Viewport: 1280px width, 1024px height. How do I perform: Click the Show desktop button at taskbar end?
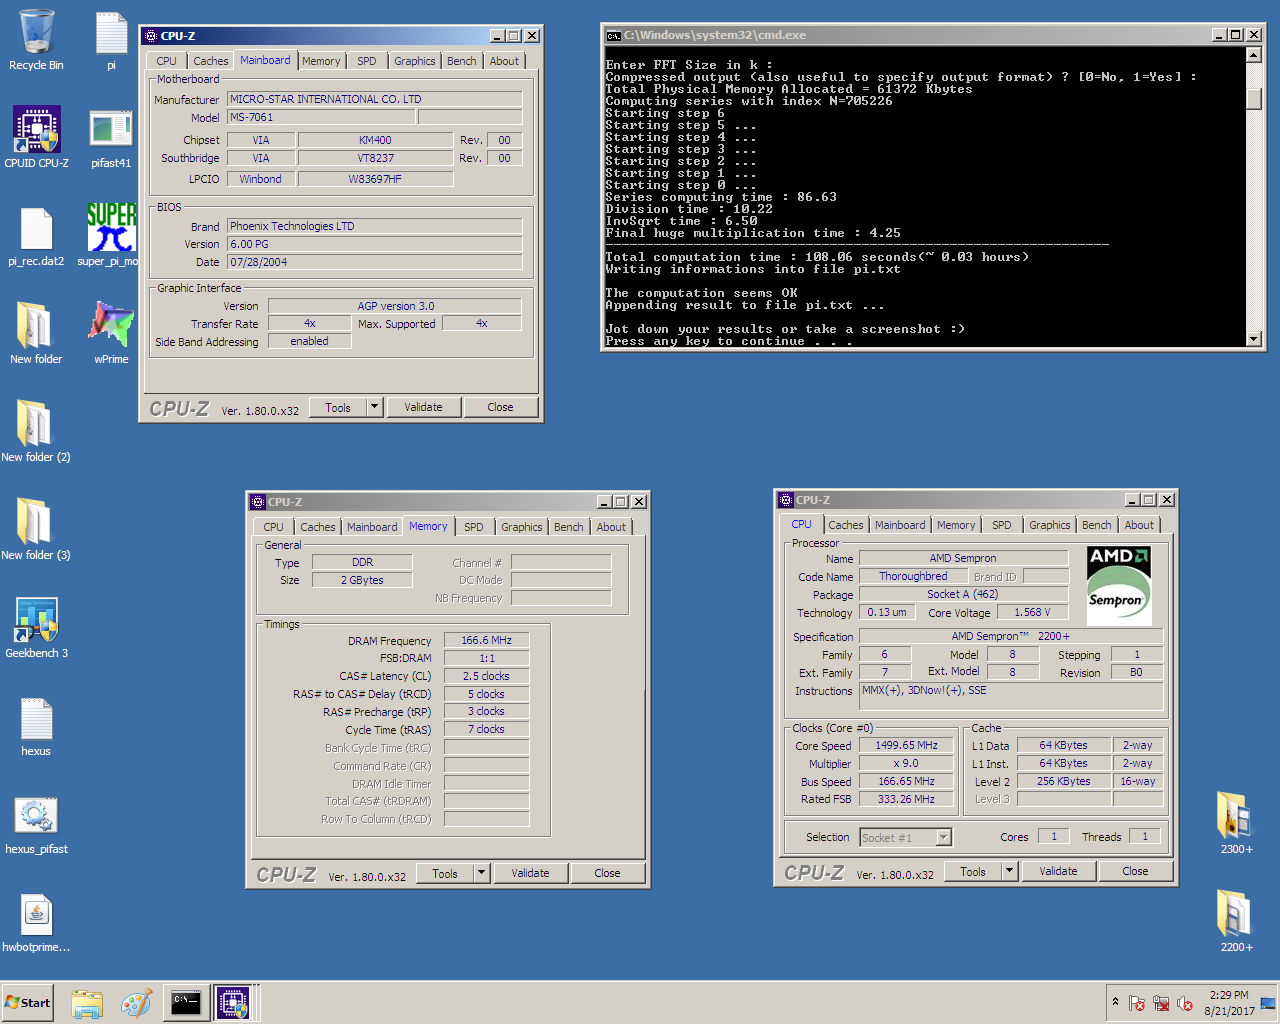(1270, 1003)
